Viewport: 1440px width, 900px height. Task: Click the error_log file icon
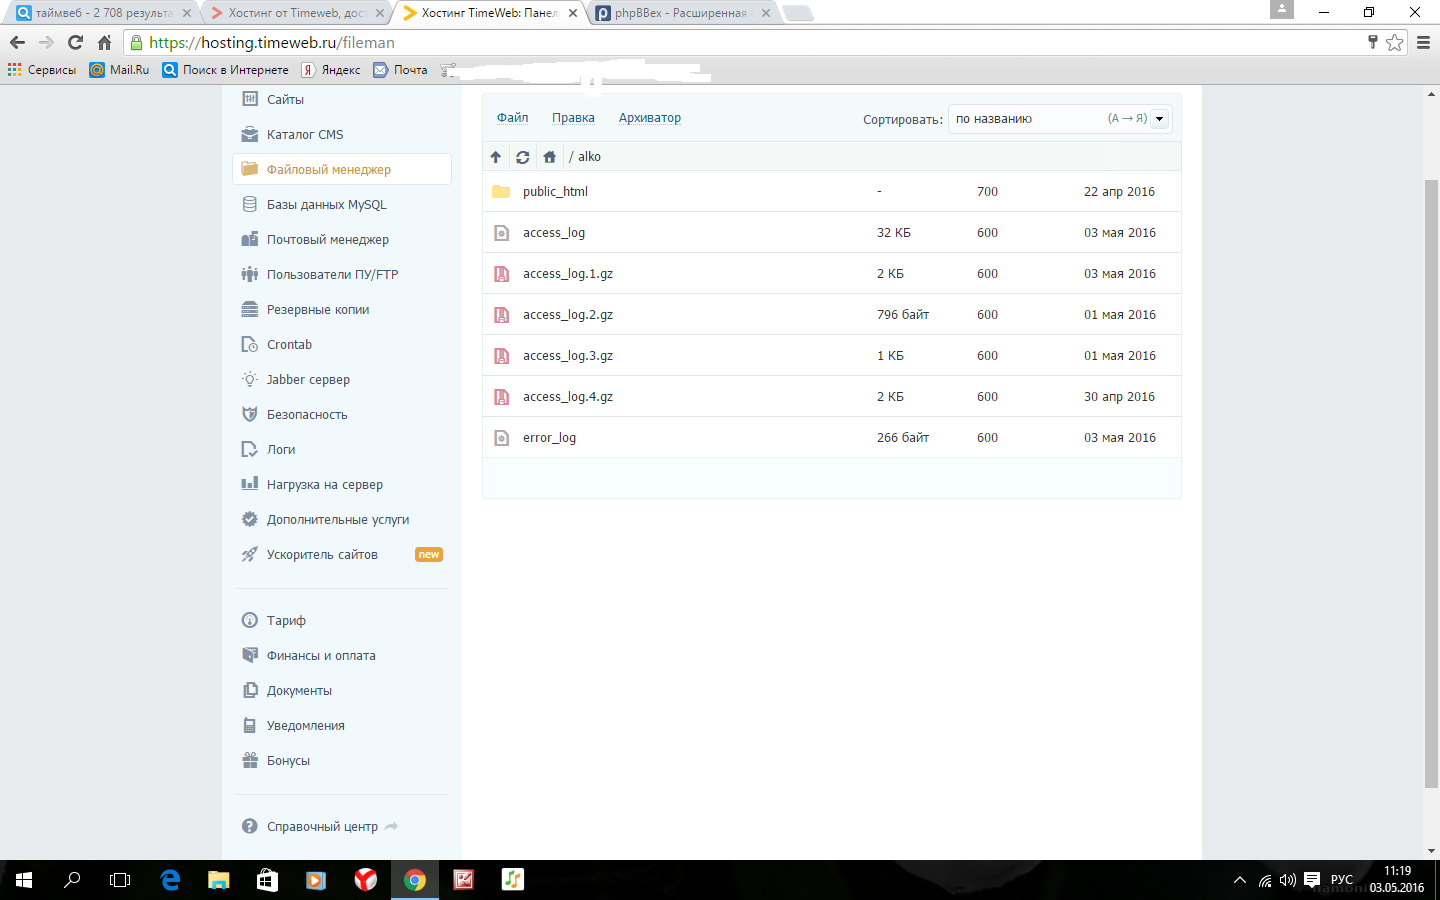(x=502, y=438)
